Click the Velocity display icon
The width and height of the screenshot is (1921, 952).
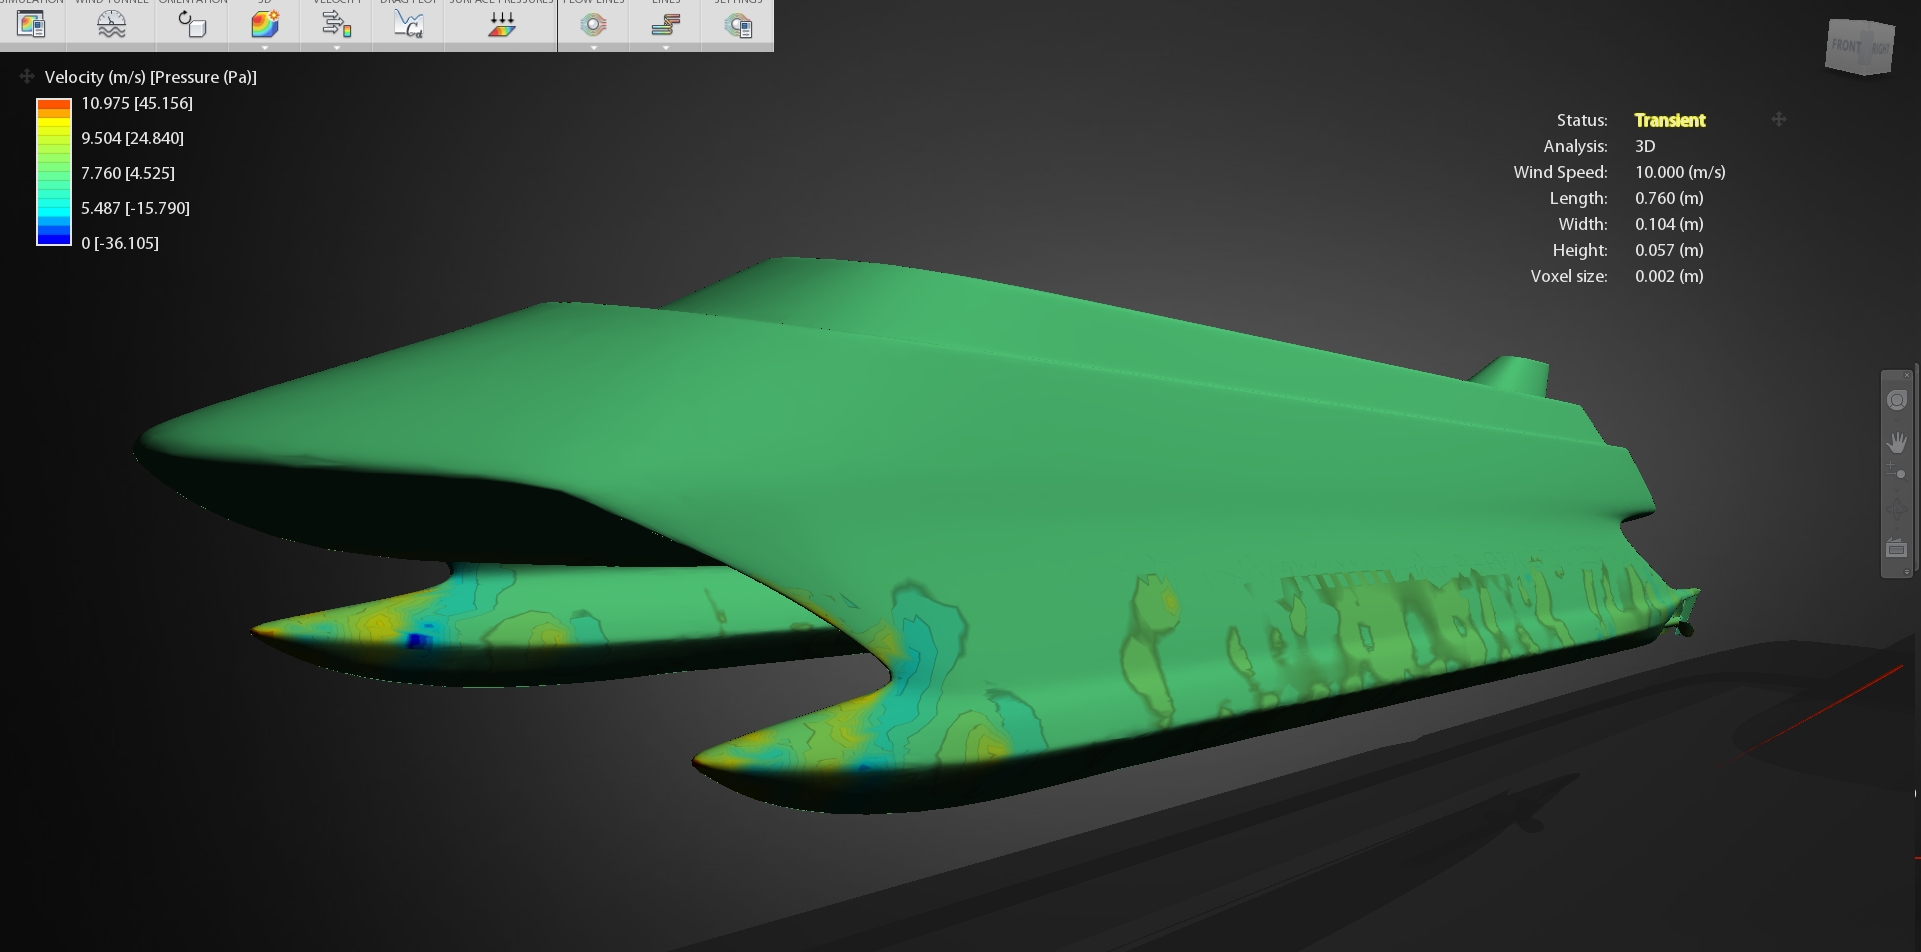pos(336,25)
